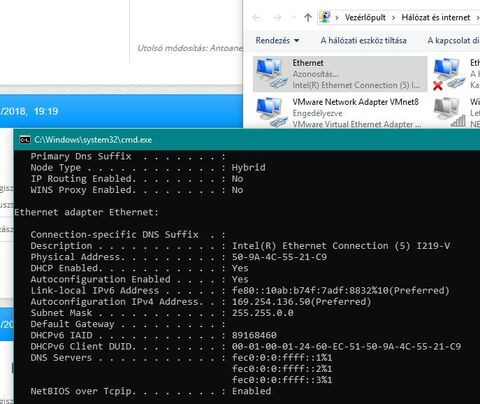Click DNS server fec0:0:0:ffff::3%1 line
The height and width of the screenshot is (404, 480).
coord(282,380)
